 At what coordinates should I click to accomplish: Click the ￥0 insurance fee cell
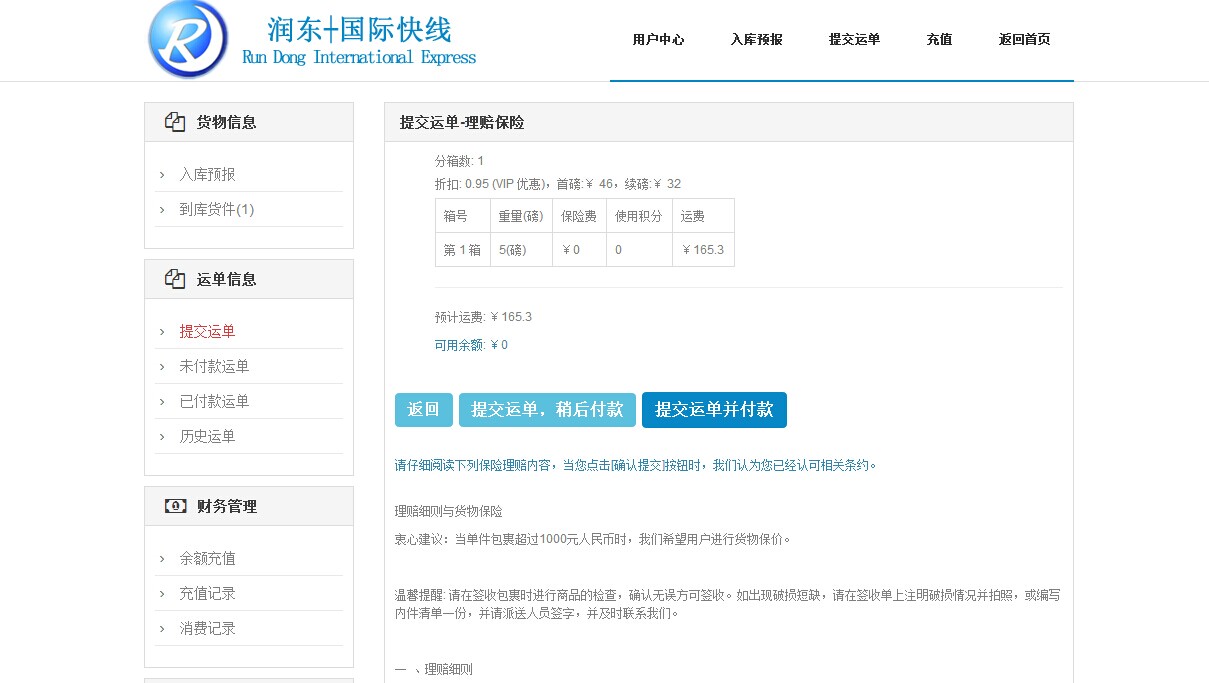(x=579, y=250)
